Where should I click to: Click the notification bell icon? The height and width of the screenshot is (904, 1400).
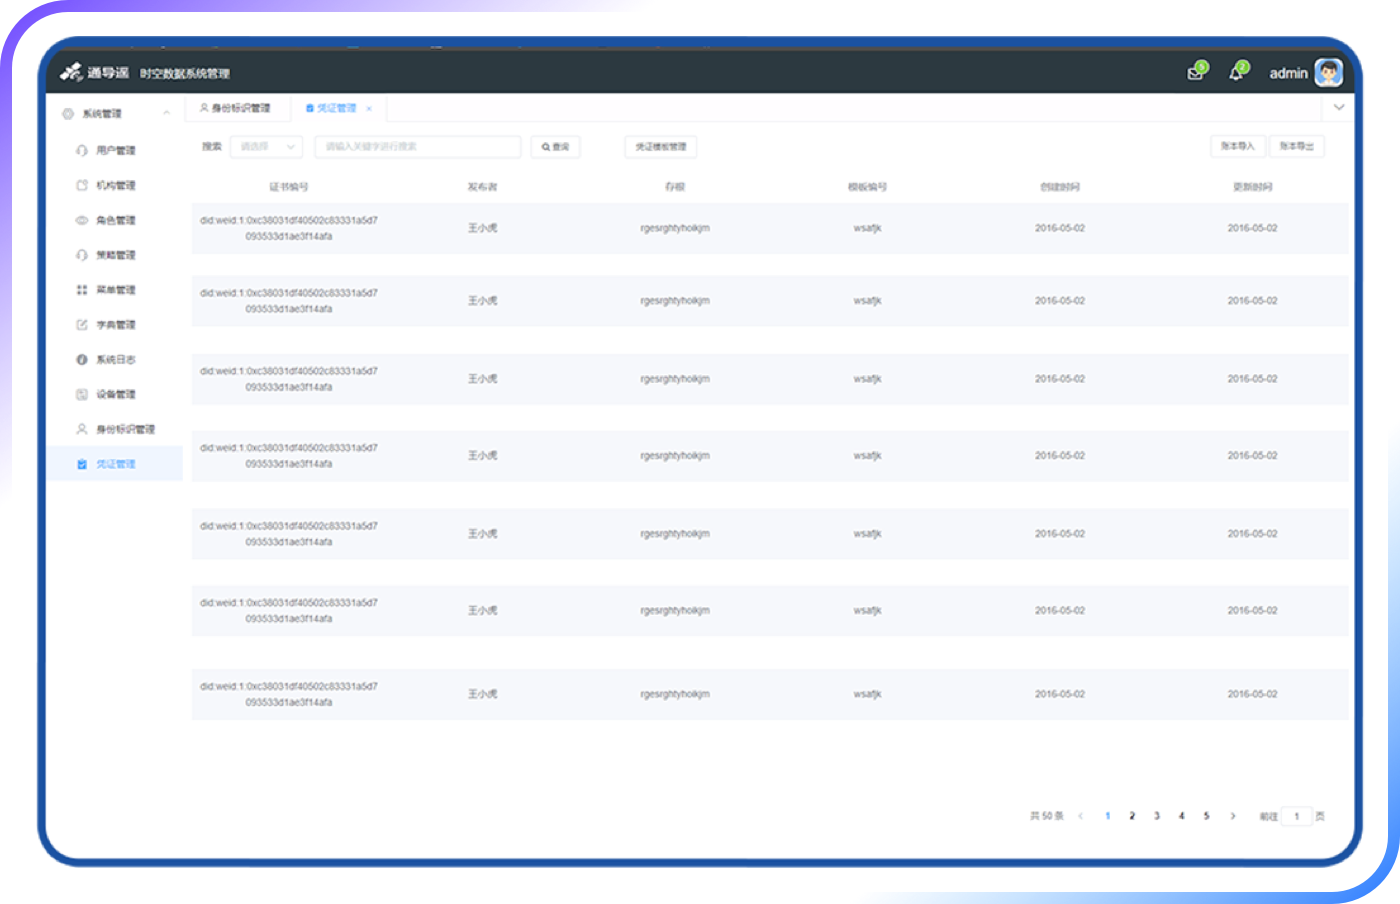(1236, 73)
